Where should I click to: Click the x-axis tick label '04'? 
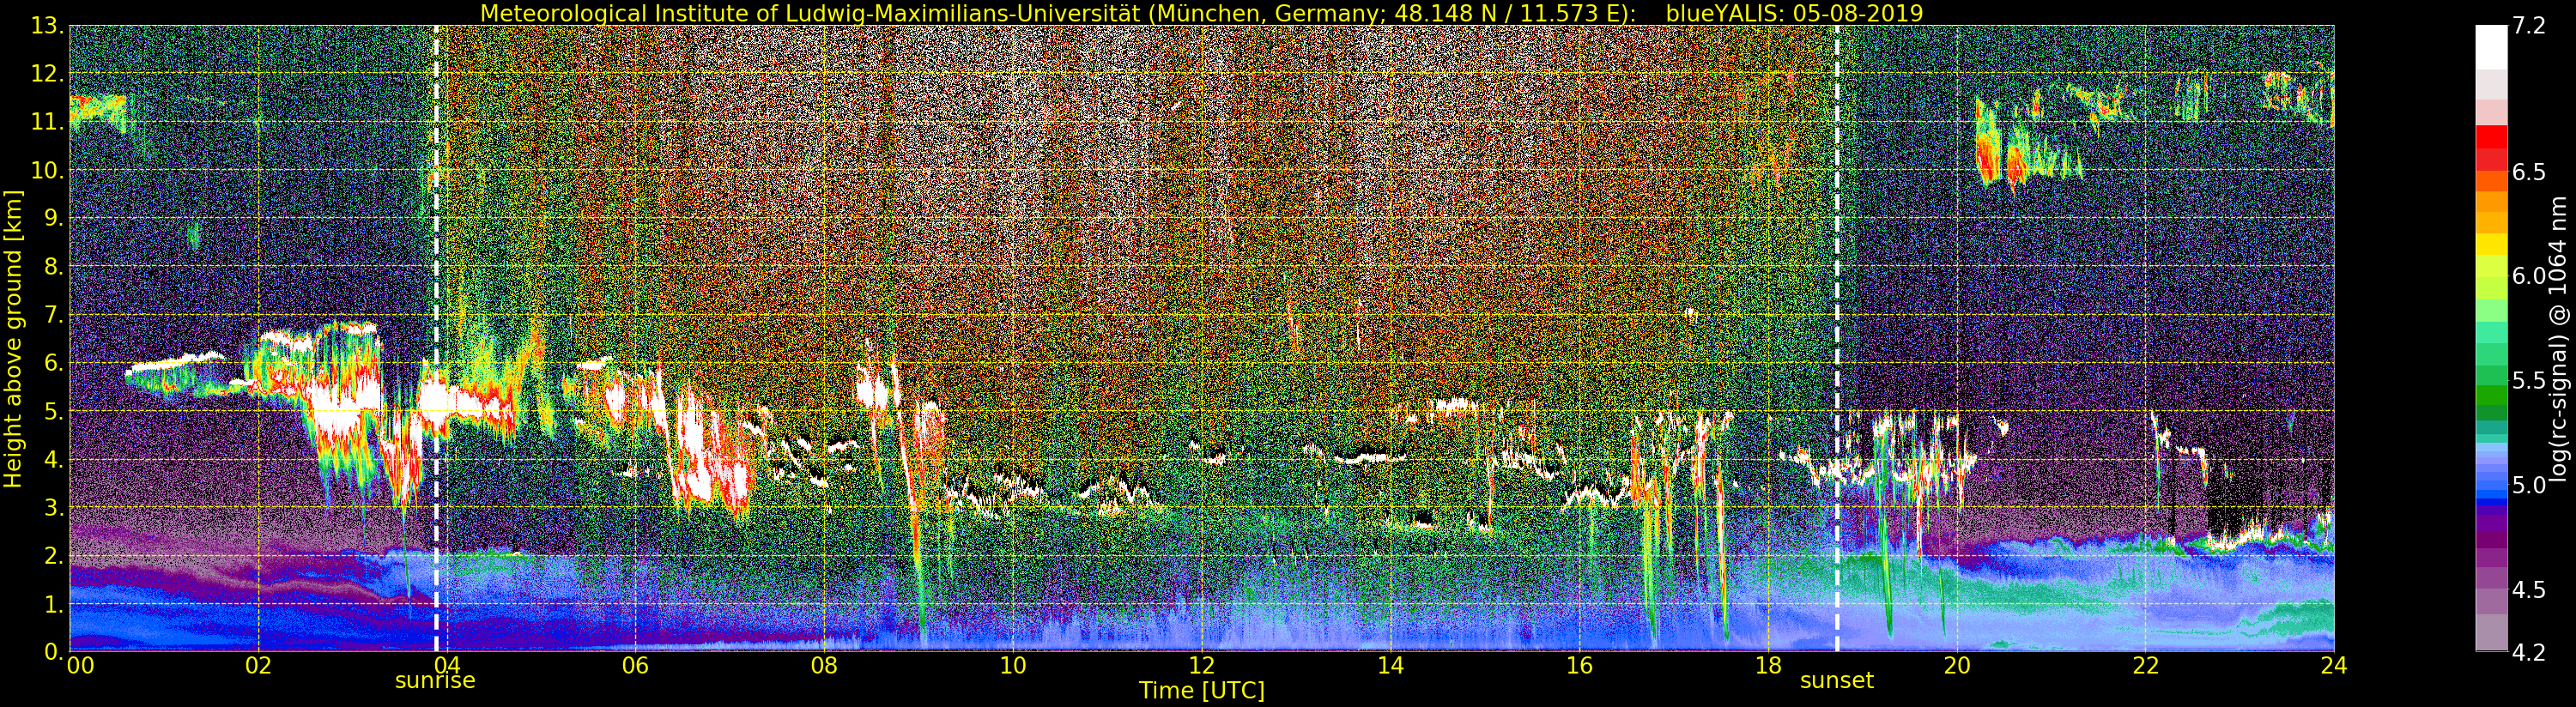coord(447,665)
